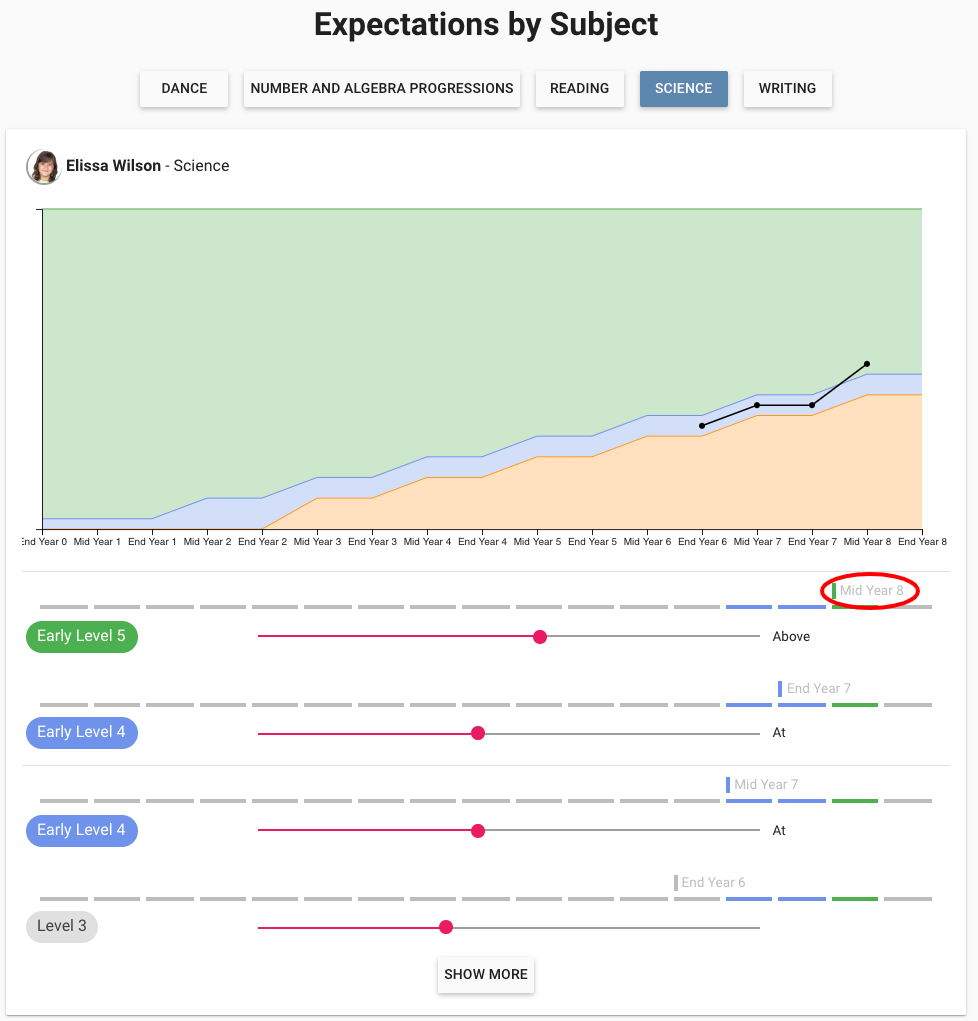Click the Early Level 4 chip for Mid Year 7
Screen dimensions: 978x1021
82,830
